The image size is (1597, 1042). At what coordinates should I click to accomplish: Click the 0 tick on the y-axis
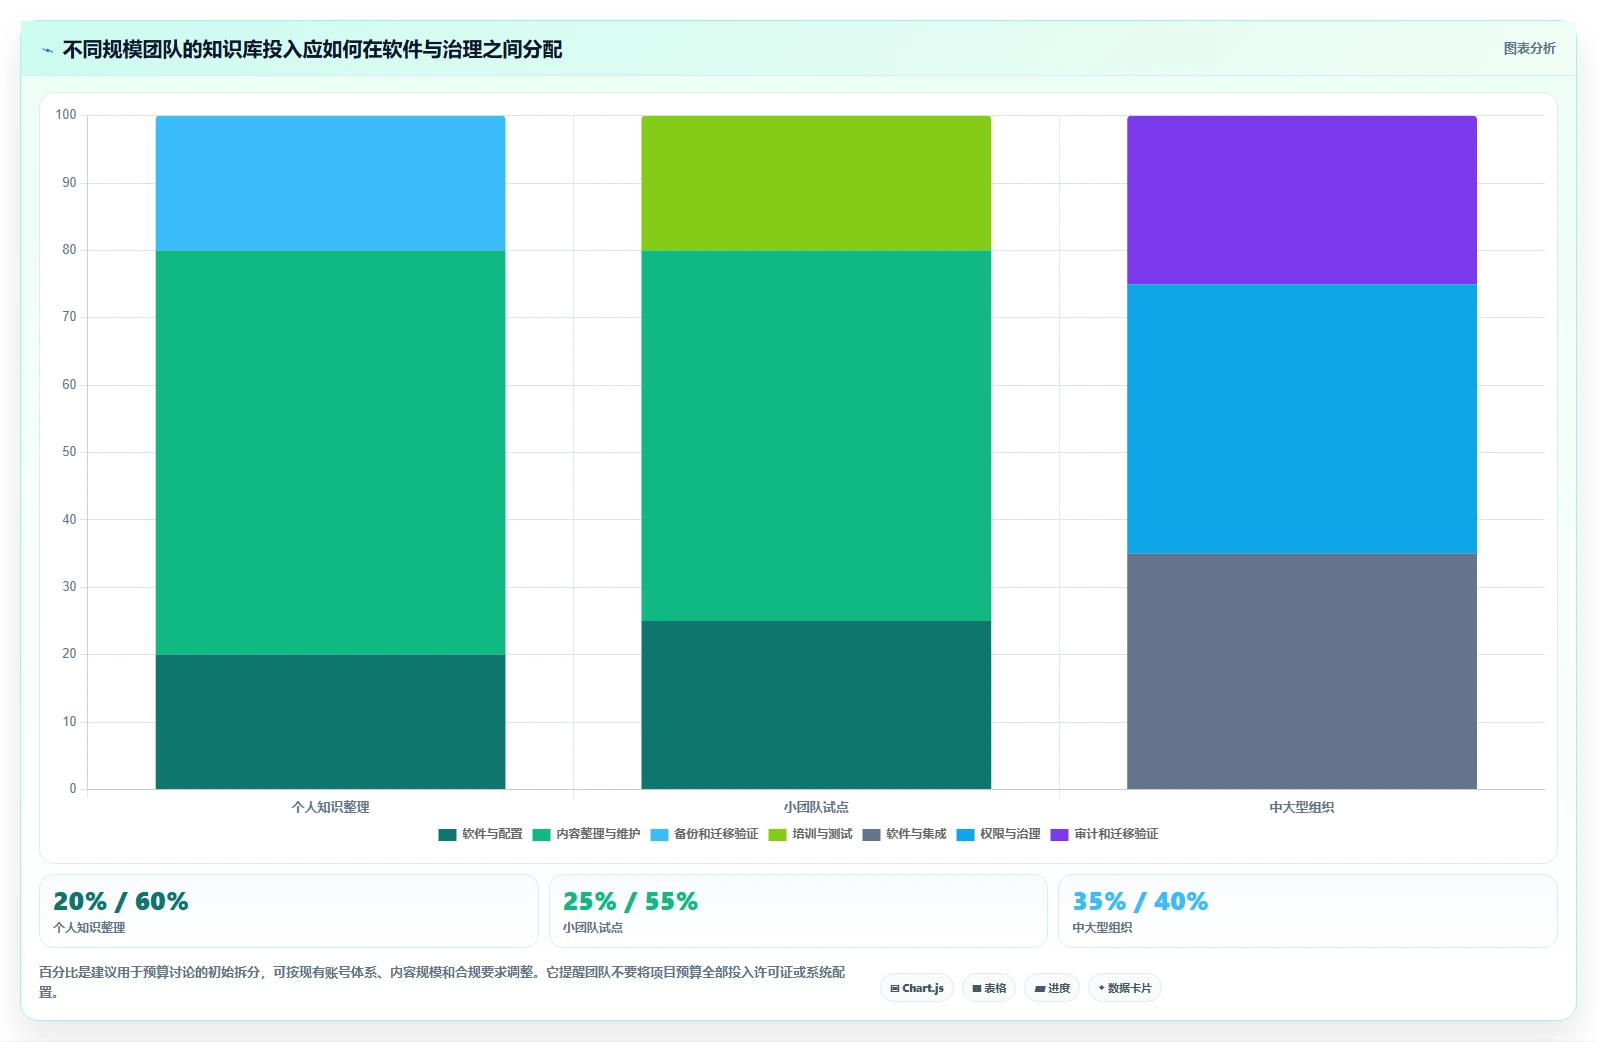pos(73,789)
